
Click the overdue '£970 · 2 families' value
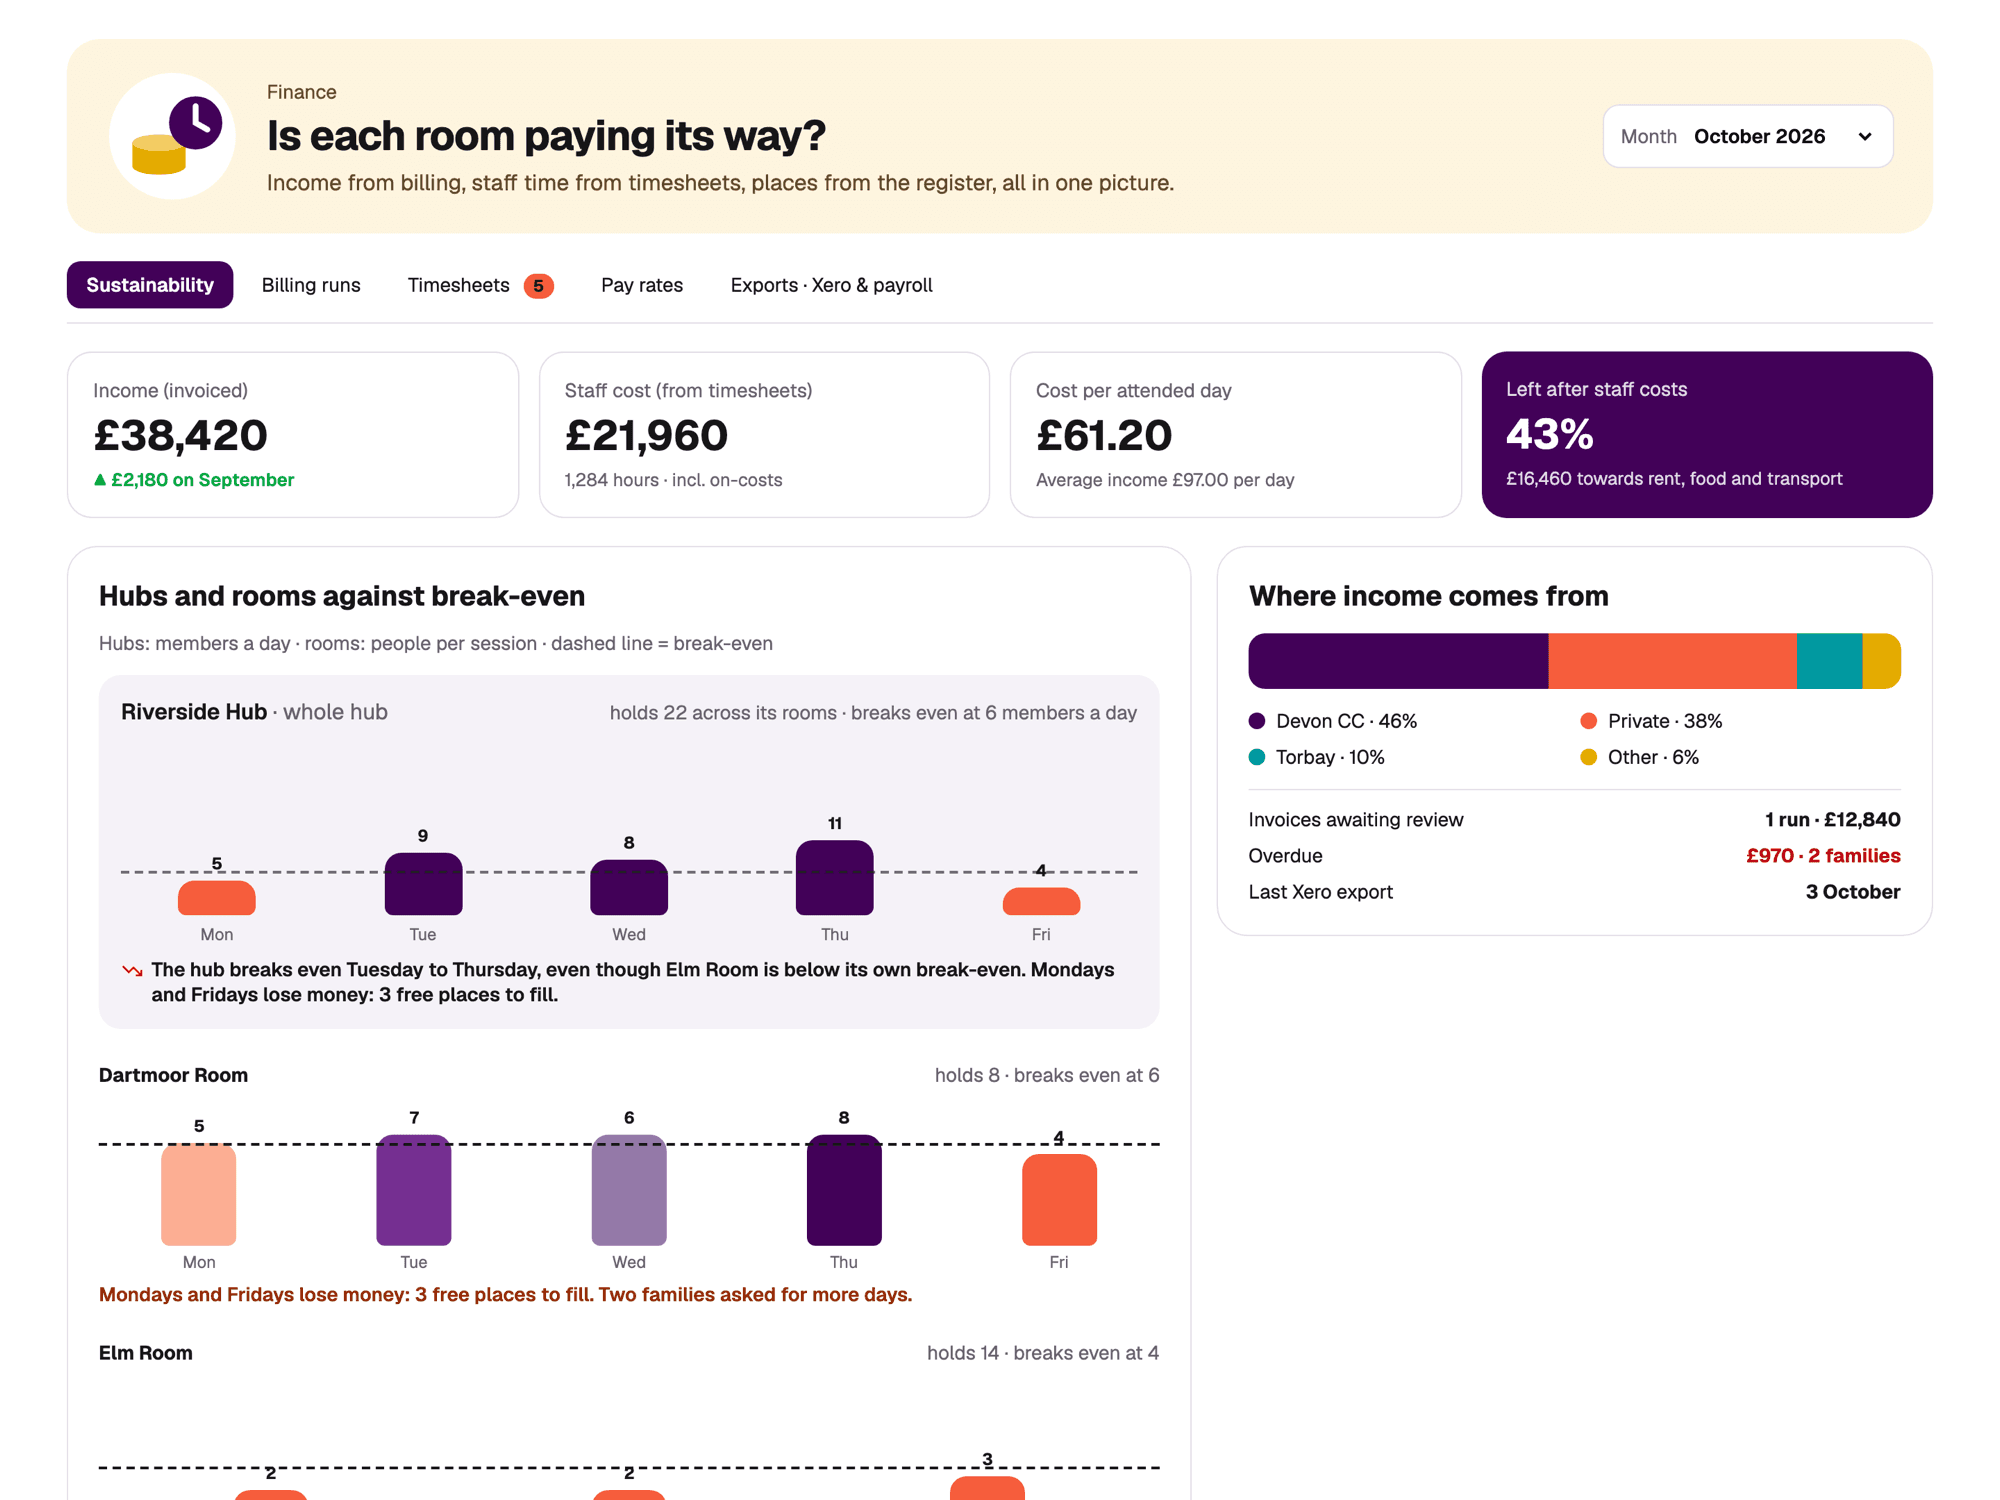point(1823,856)
